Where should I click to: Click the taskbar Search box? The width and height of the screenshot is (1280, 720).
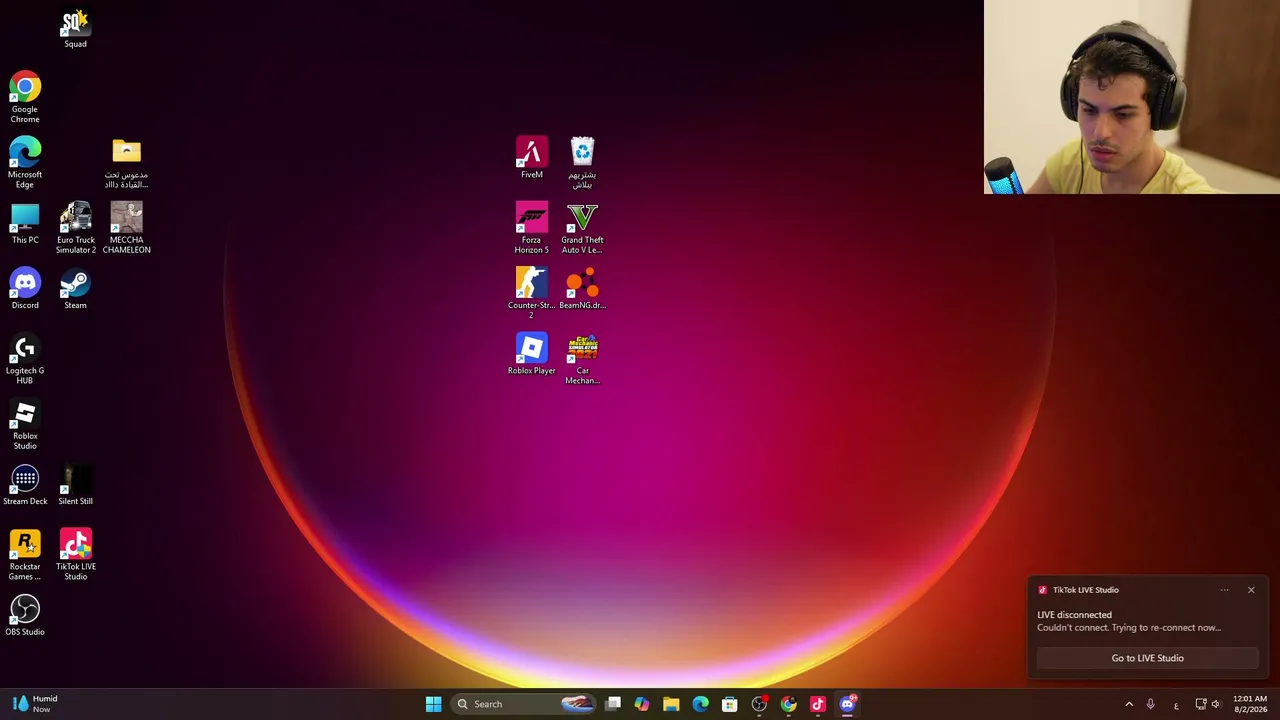pyautogui.click(x=524, y=704)
